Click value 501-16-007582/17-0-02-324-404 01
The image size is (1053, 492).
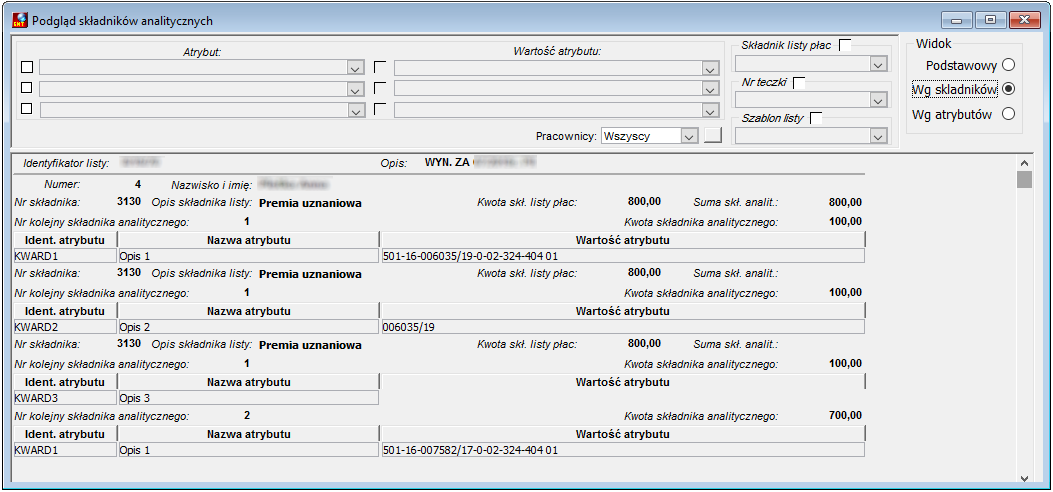[x=622, y=450]
